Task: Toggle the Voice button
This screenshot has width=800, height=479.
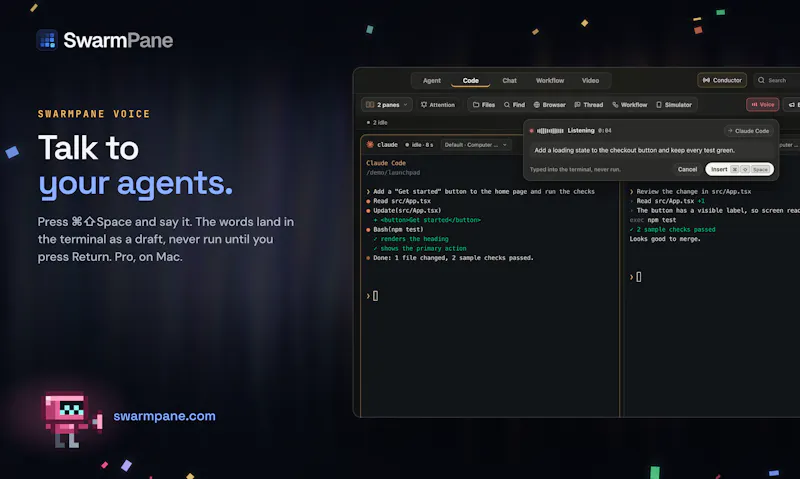Action: click(x=763, y=105)
